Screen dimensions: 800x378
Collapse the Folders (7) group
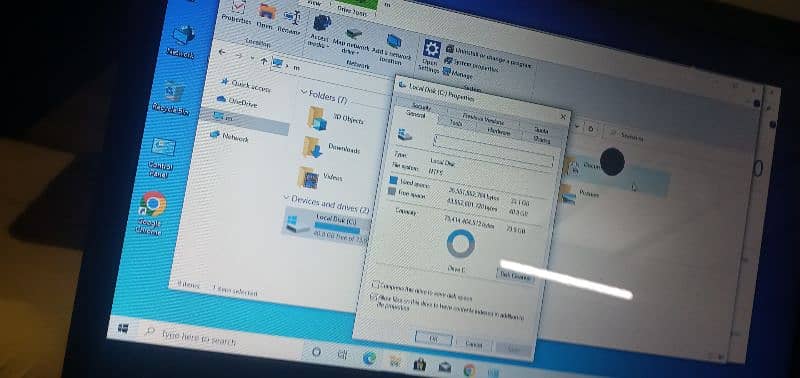point(304,93)
